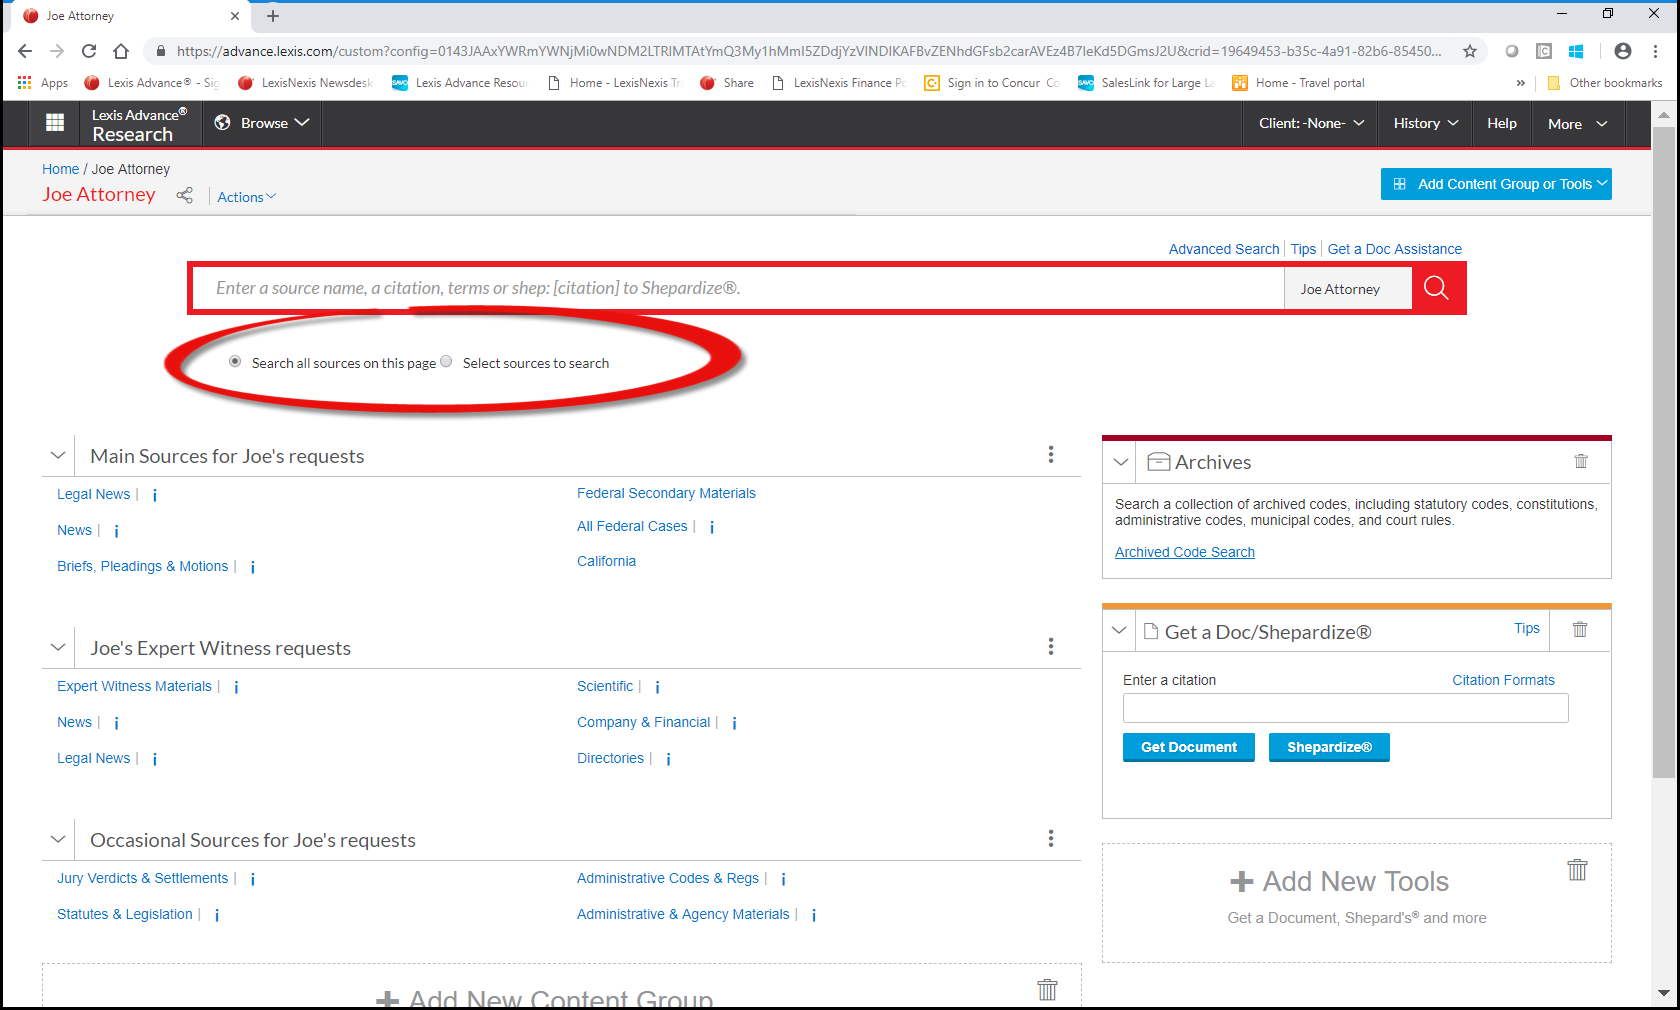Open a new browser tab
The image size is (1680, 1010).
pyautogui.click(x=273, y=16)
